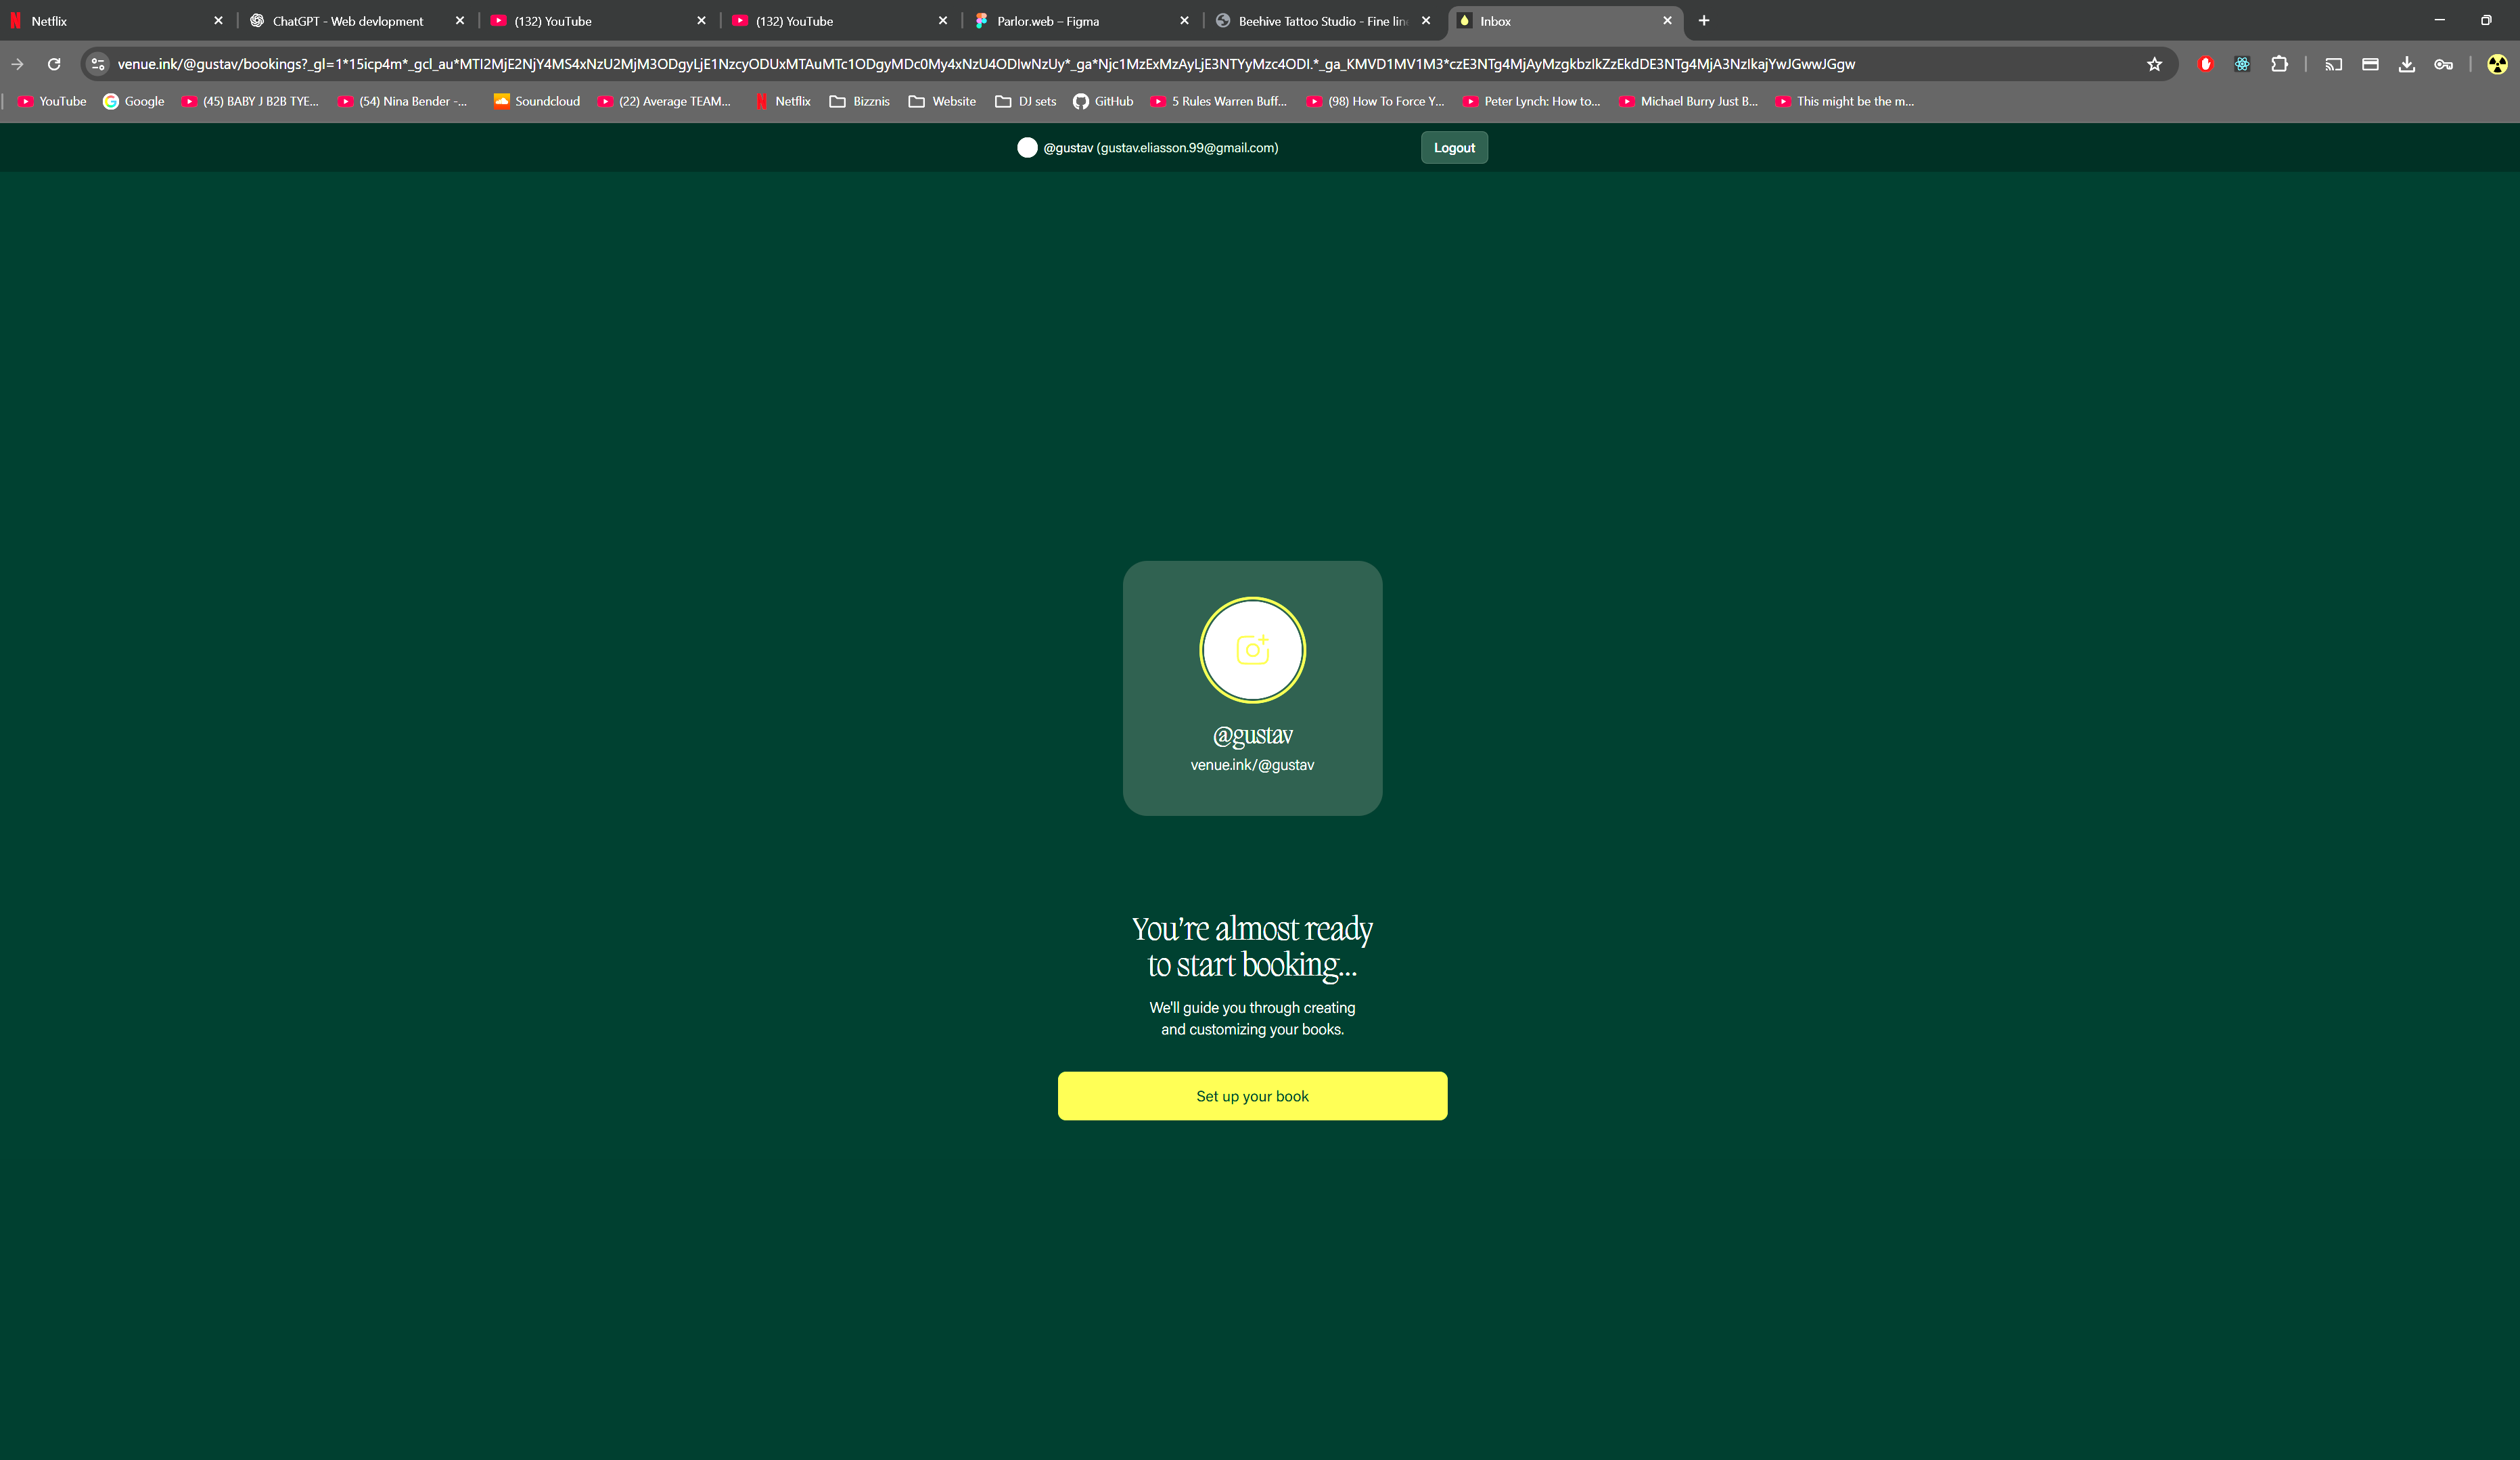Click the bookmark star icon in address bar
The height and width of the screenshot is (1460, 2520).
pos(2154,64)
